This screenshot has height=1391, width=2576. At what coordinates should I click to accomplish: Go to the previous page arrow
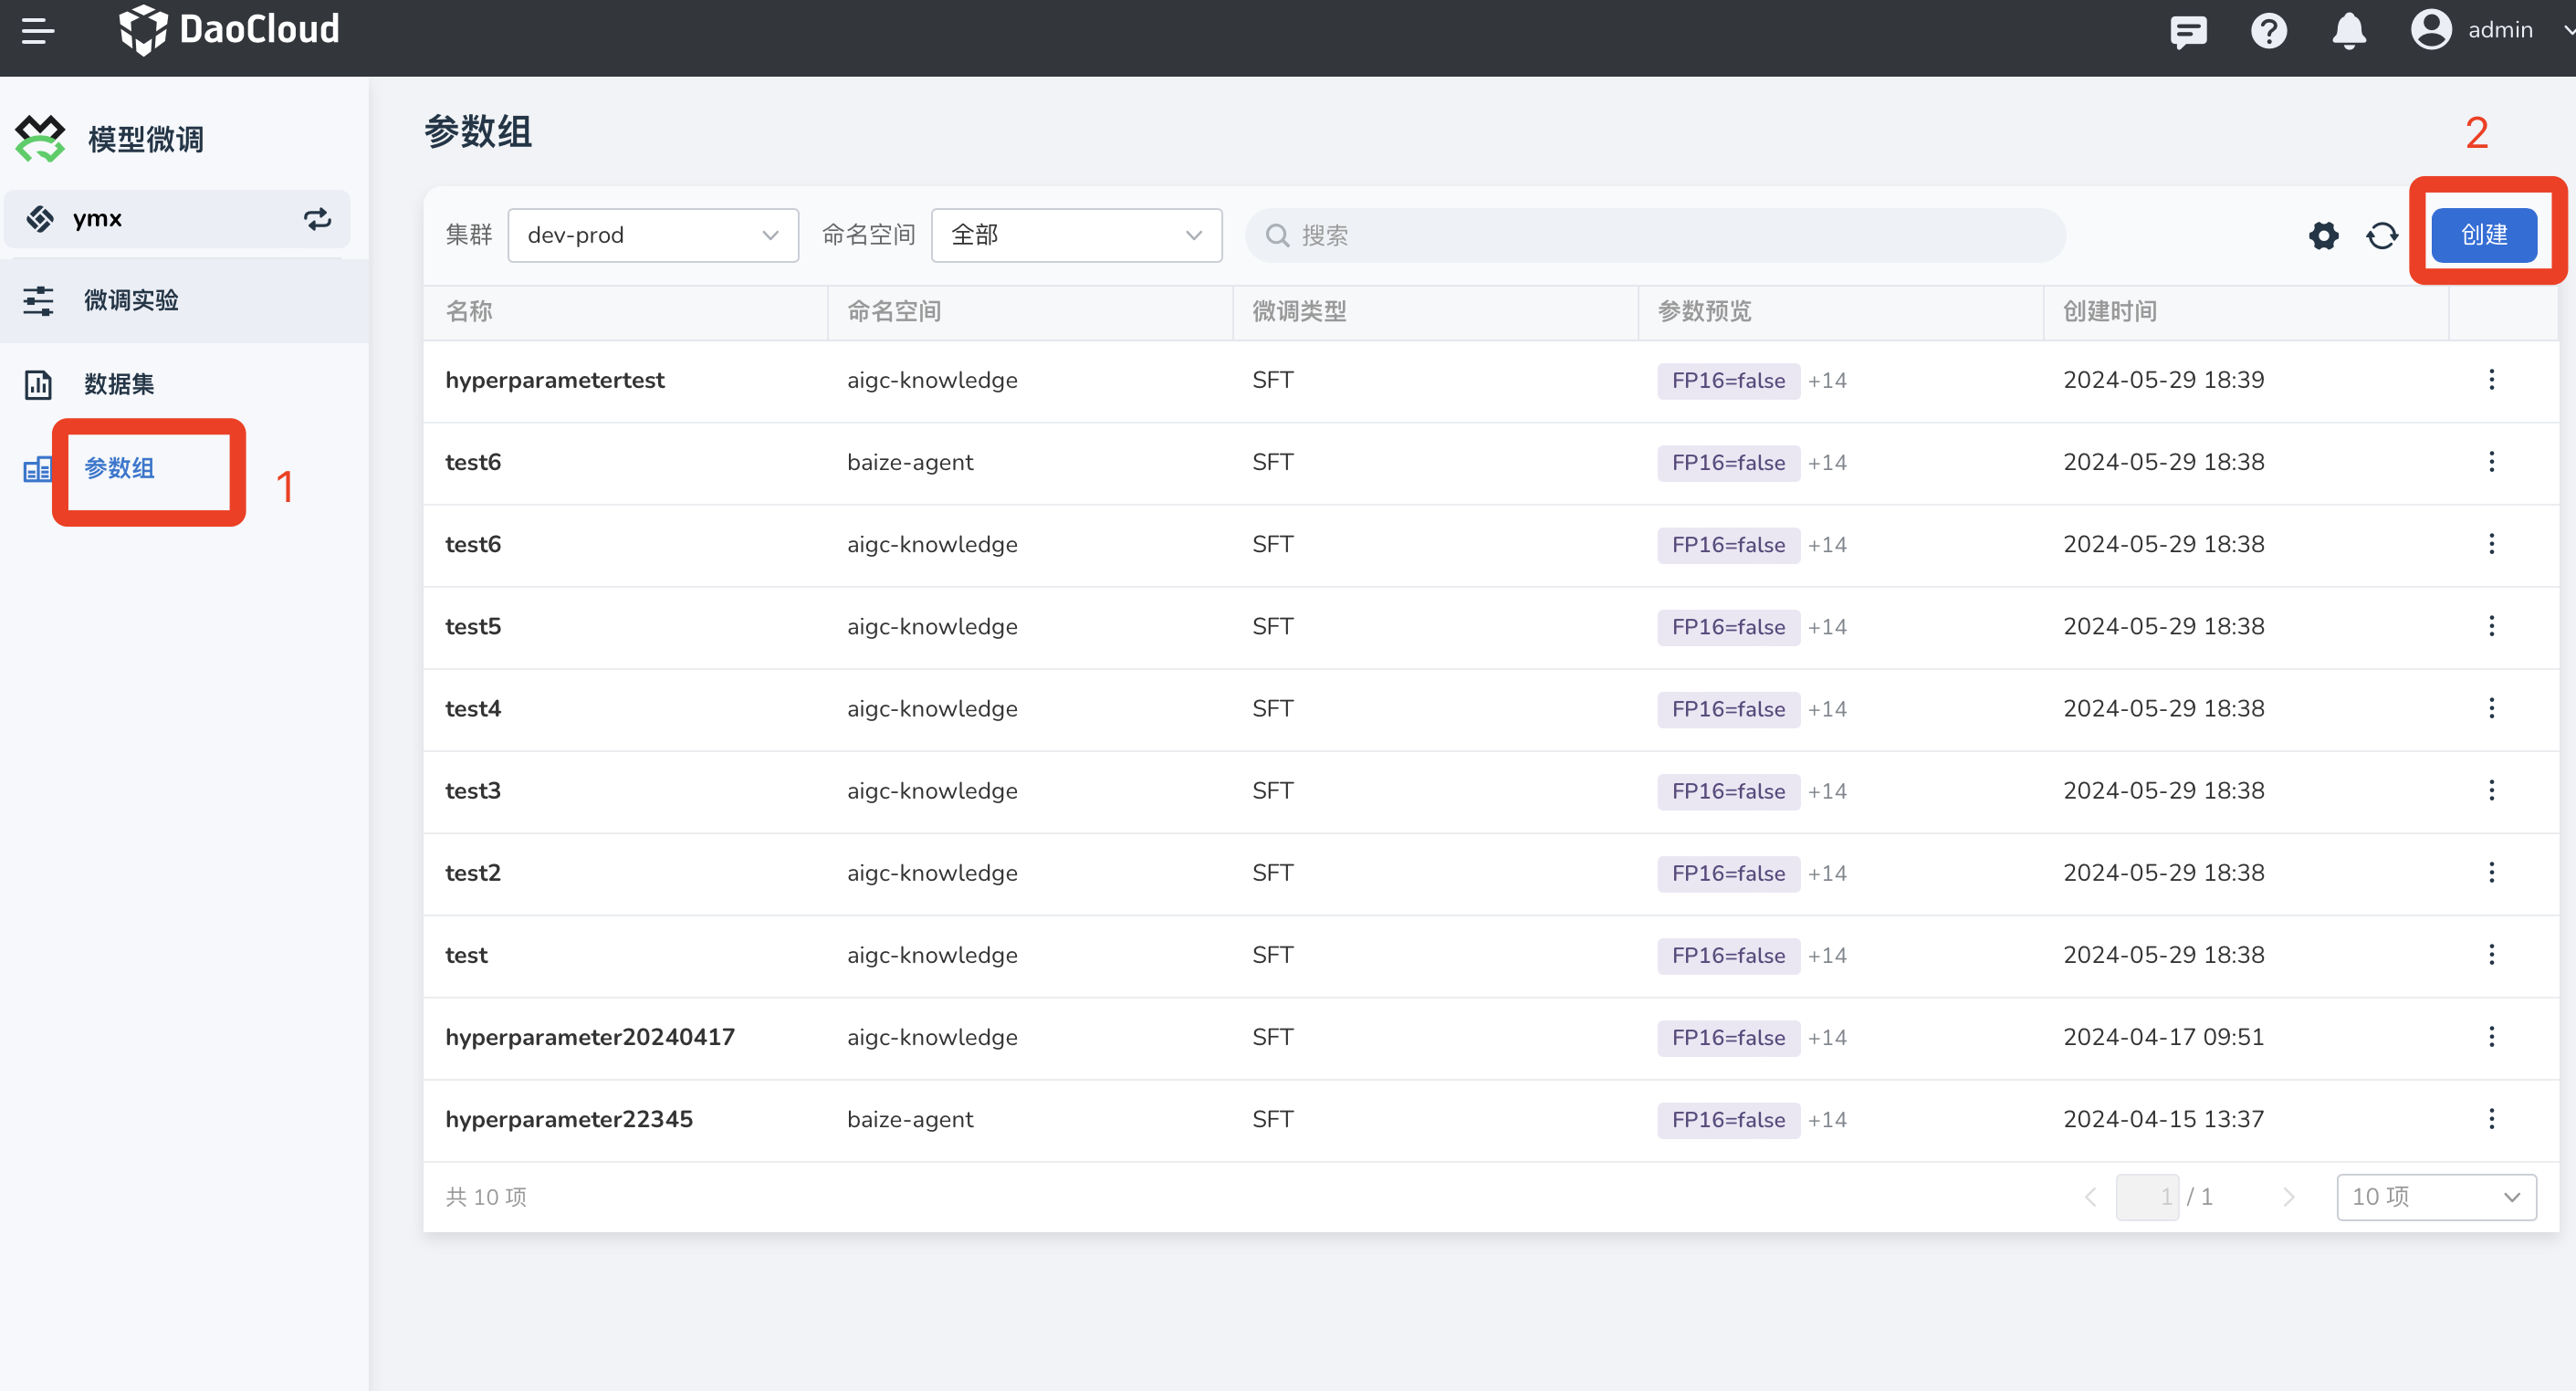2090,1197
